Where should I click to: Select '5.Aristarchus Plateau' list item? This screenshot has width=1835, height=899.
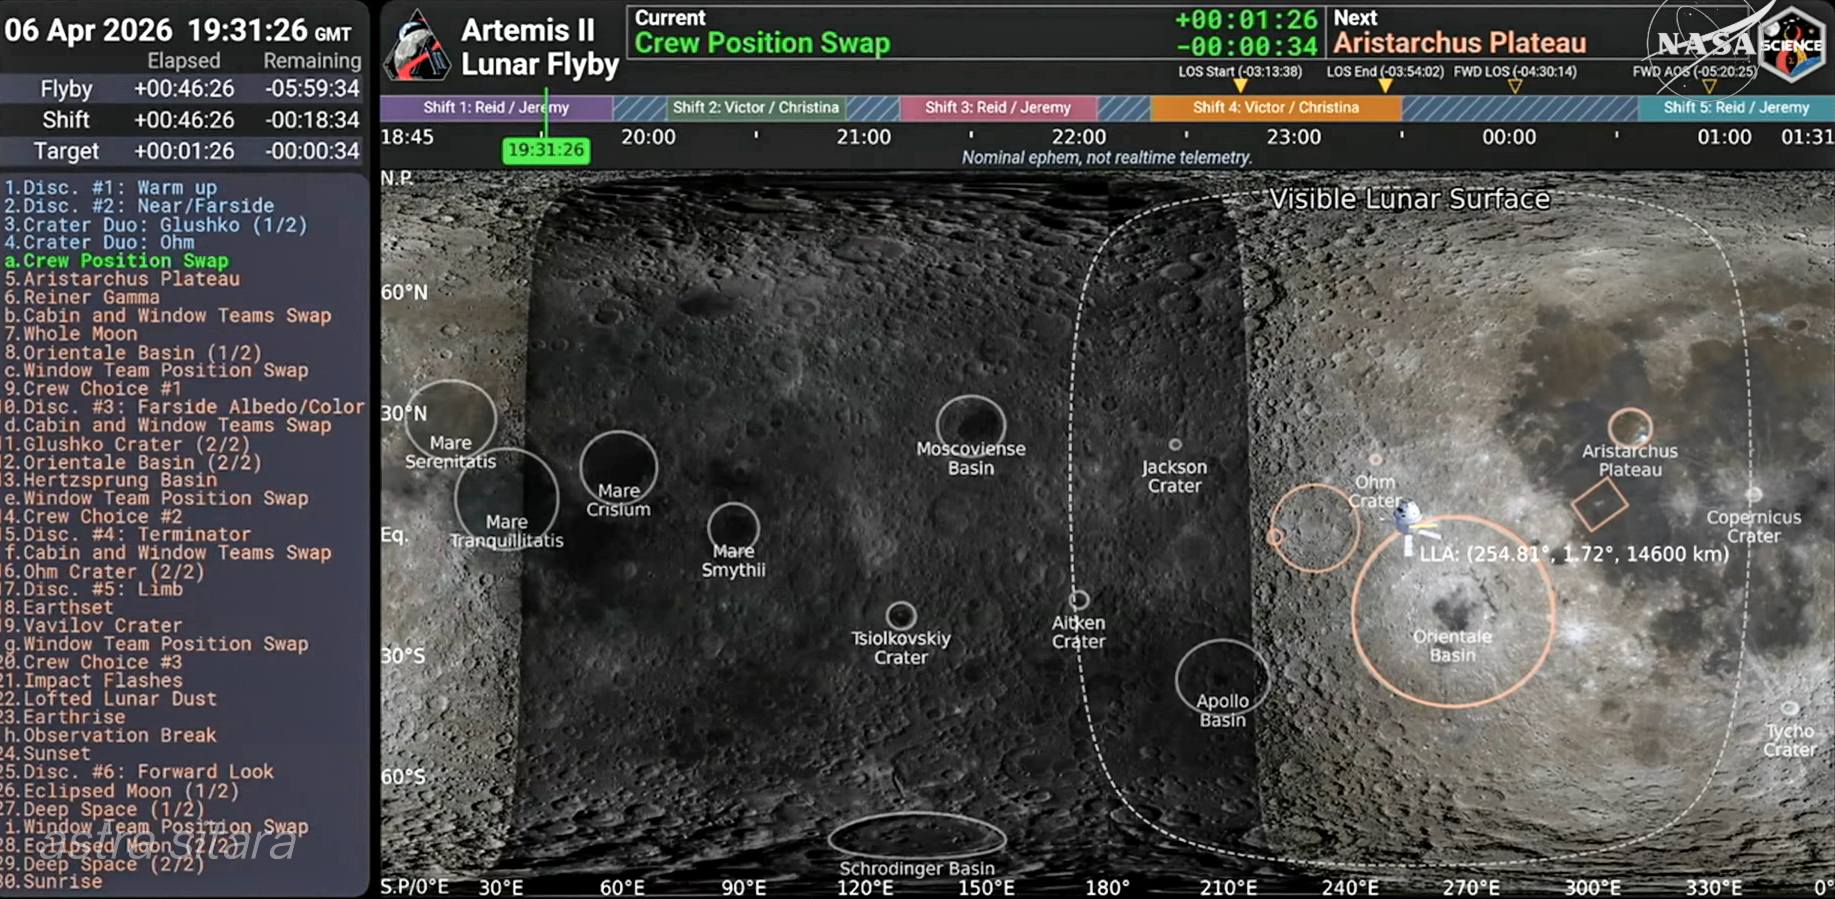tap(121, 279)
